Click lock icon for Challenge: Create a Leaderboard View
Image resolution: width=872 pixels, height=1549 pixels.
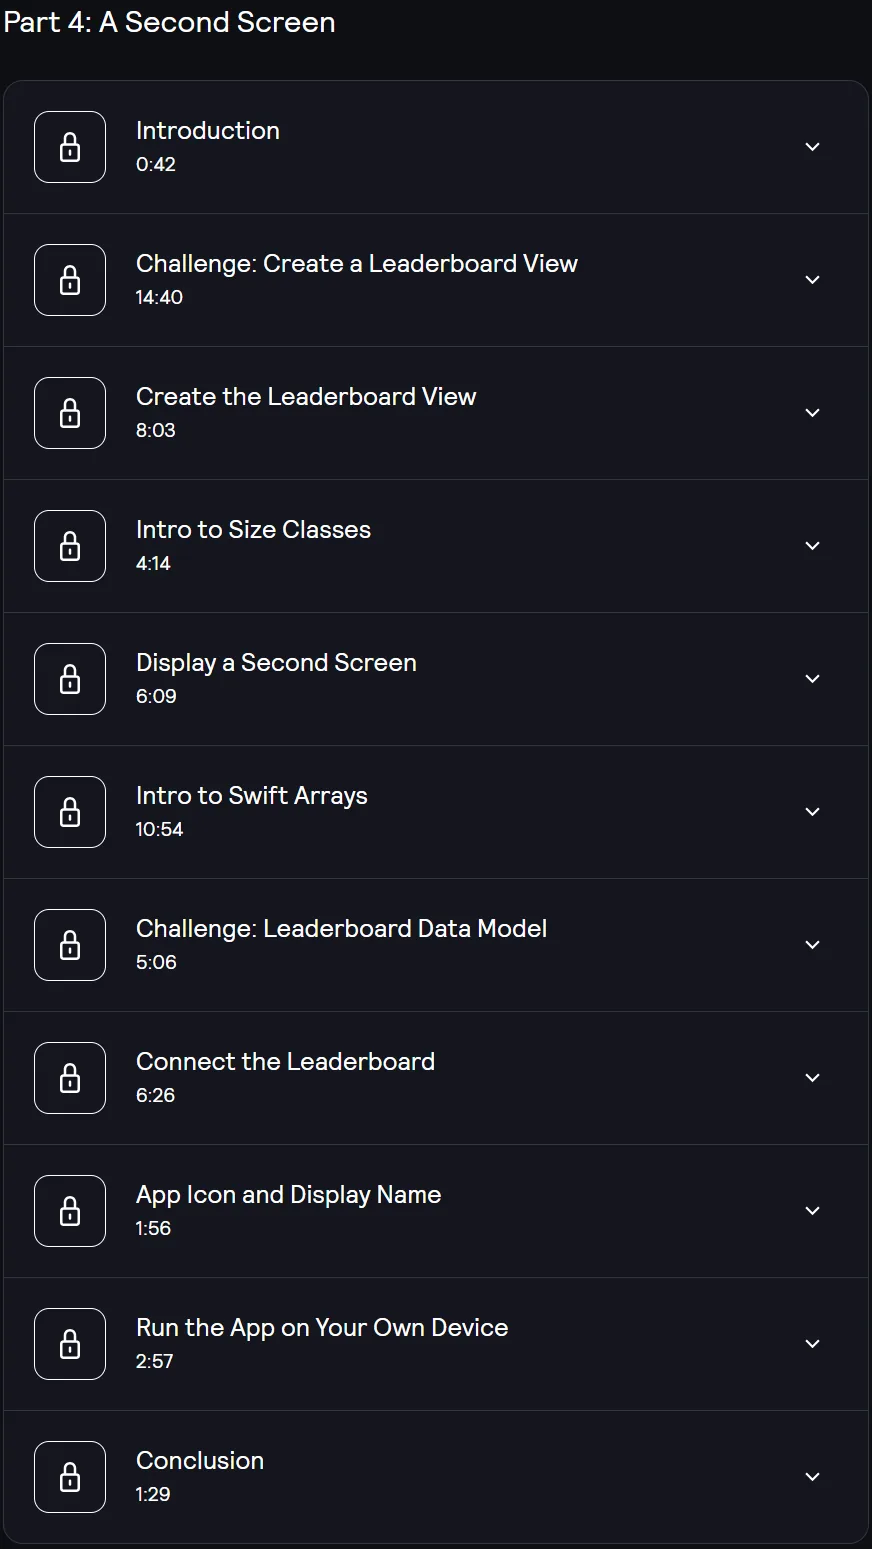(x=70, y=280)
